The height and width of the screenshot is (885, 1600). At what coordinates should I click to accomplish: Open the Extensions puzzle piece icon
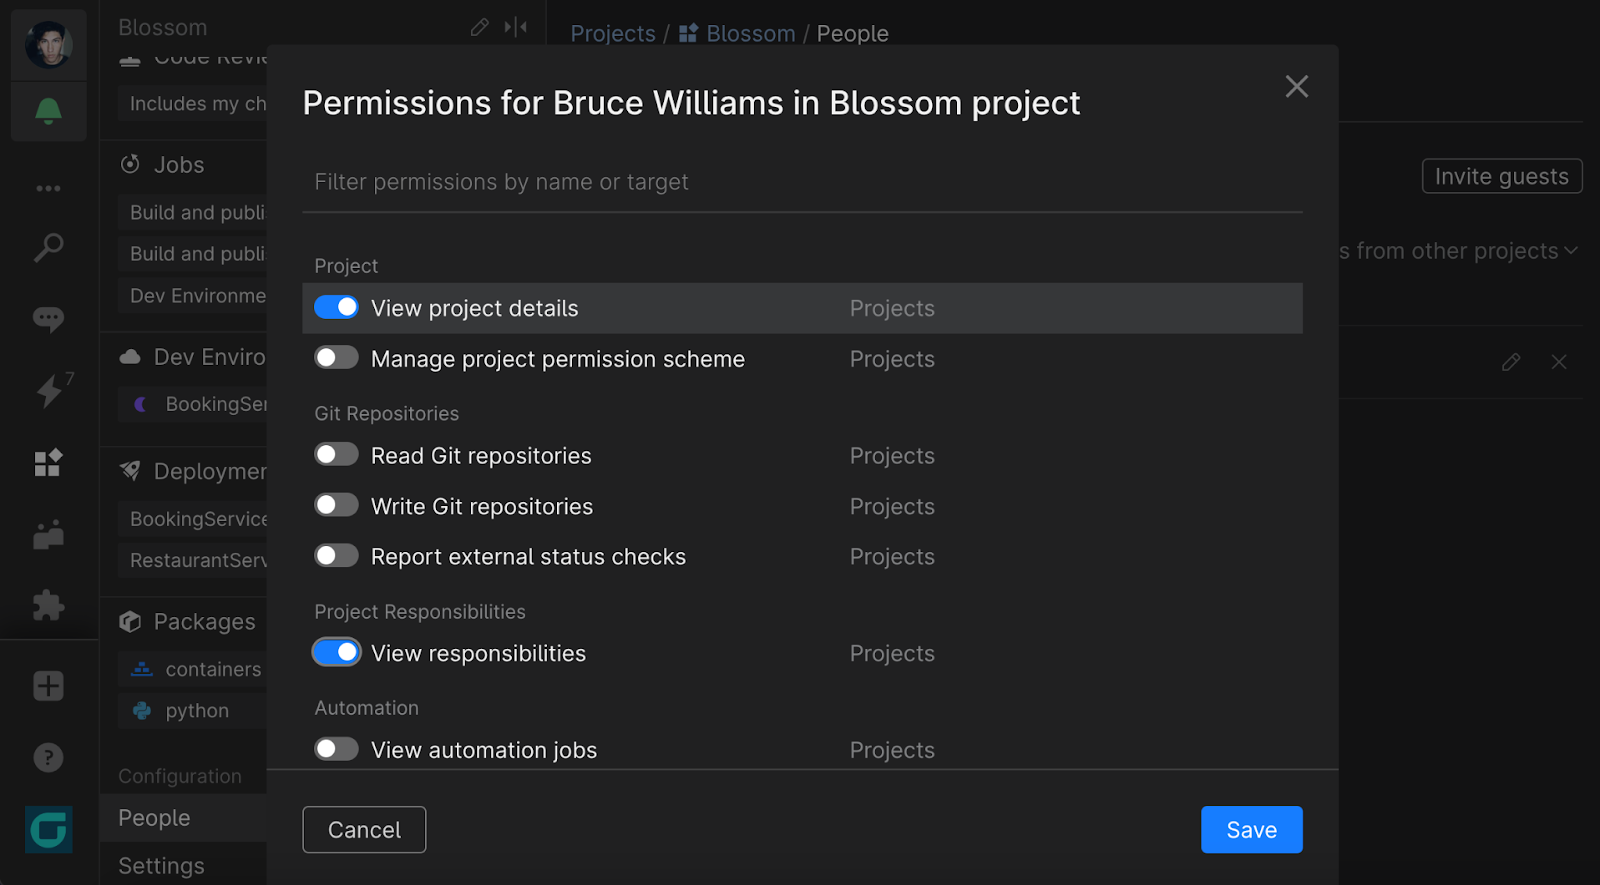point(48,605)
